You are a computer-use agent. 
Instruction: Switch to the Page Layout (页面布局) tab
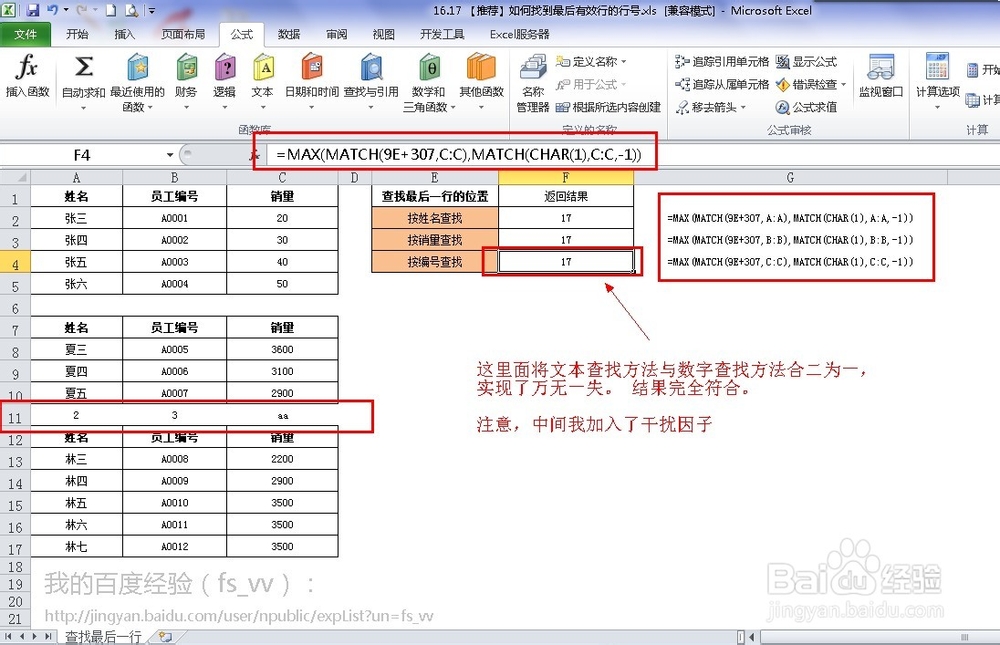[x=183, y=34]
